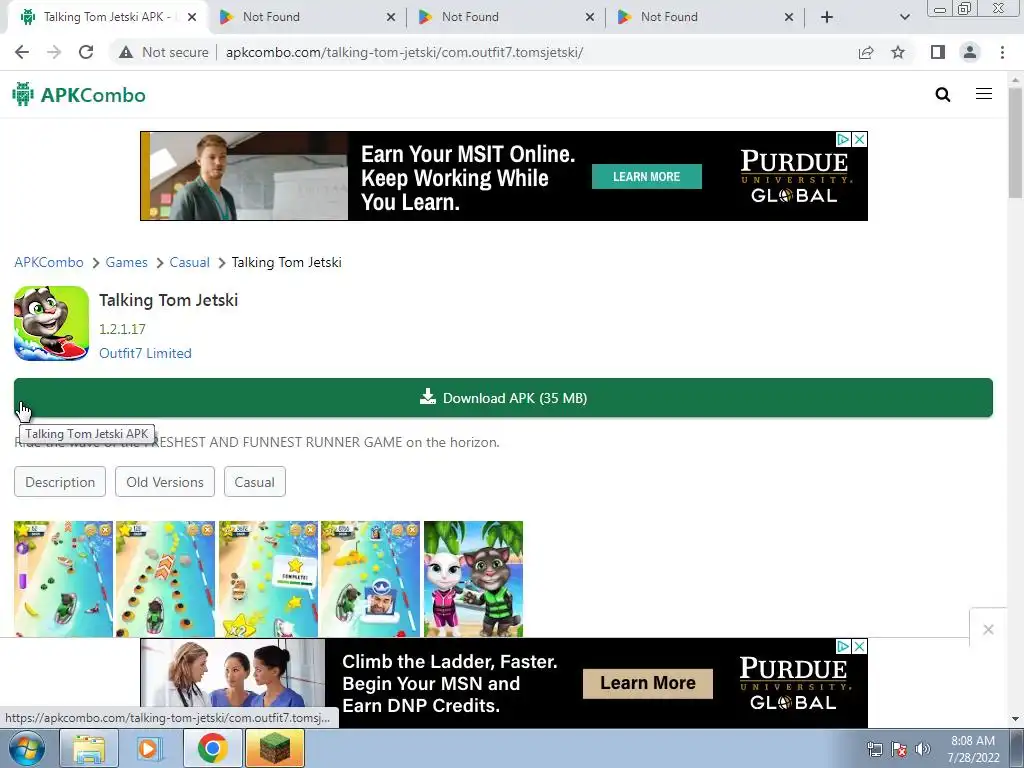
Task: Jump to the Description section
Action: click(x=60, y=482)
